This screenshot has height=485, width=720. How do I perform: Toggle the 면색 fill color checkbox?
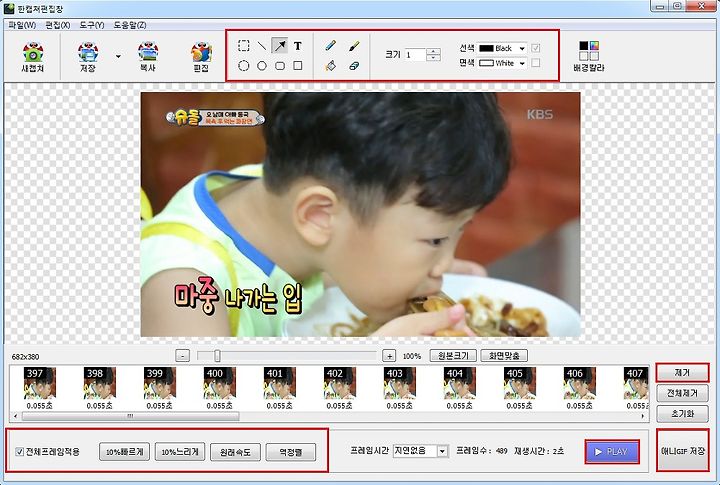click(535, 63)
